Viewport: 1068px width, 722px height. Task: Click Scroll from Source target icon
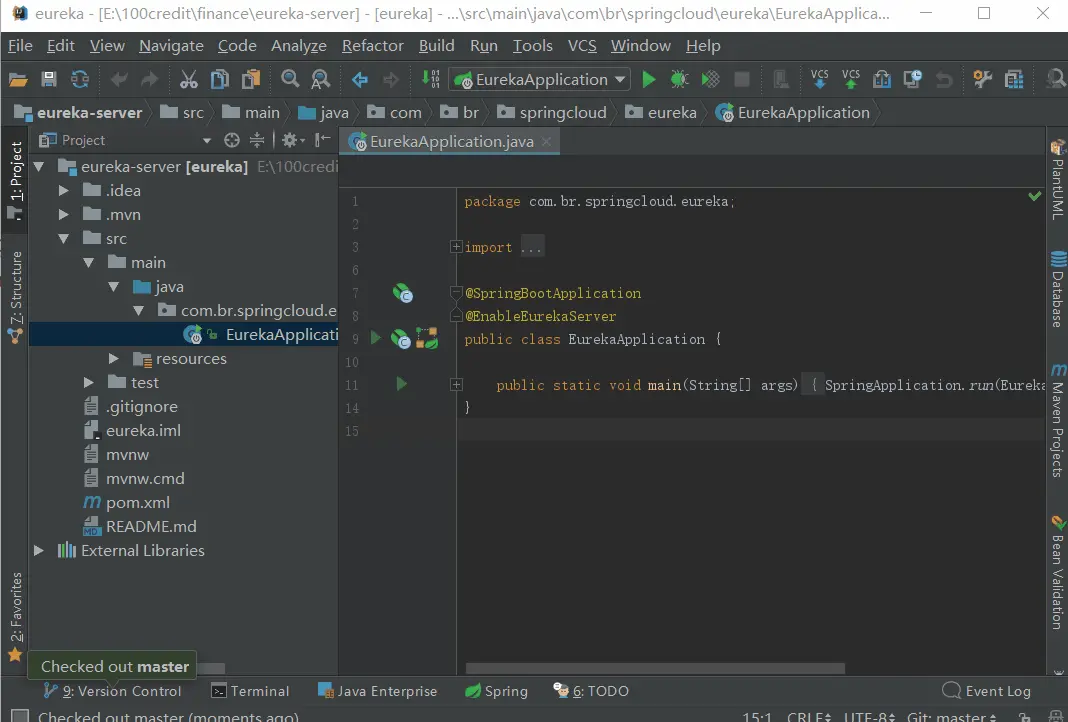click(232, 140)
